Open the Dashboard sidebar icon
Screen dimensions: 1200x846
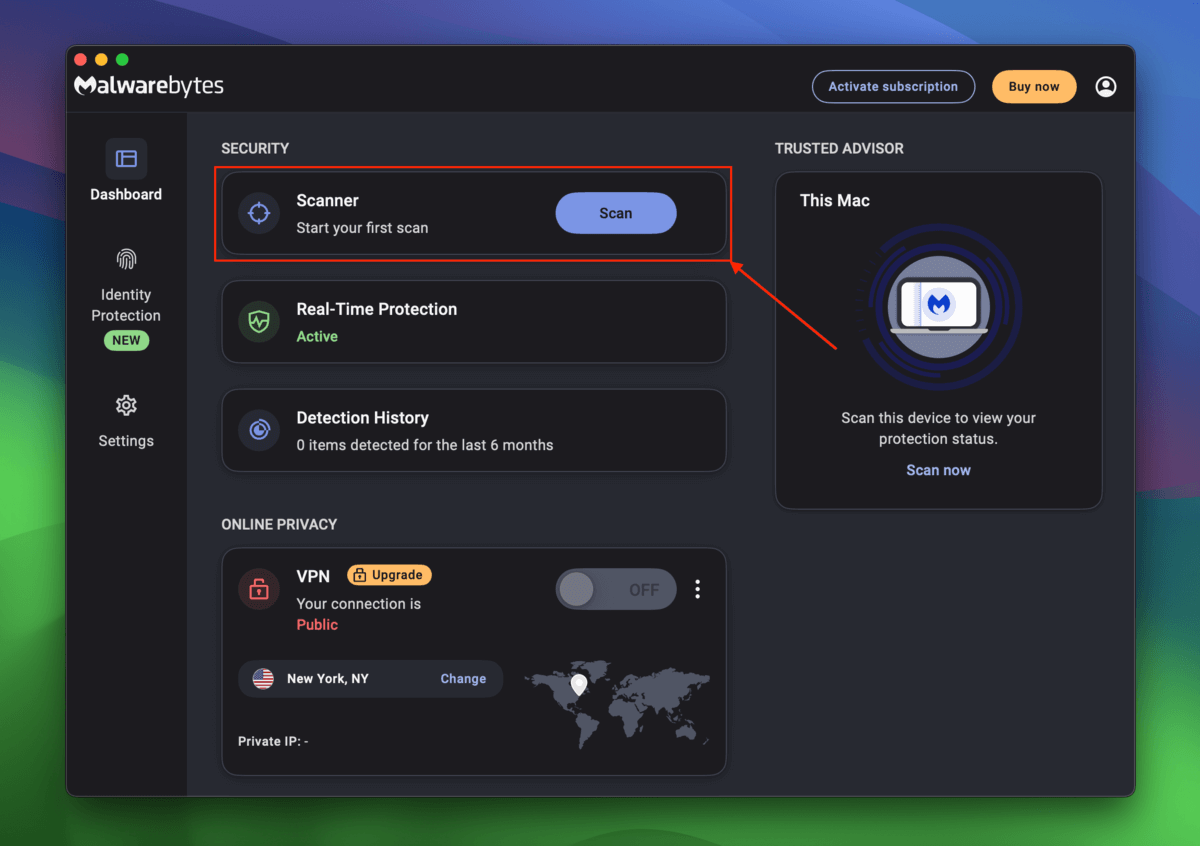(126, 158)
